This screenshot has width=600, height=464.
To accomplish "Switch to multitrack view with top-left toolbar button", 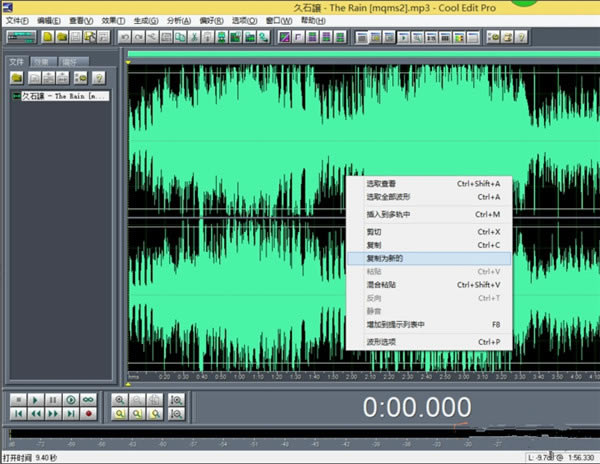I will 20,37.
